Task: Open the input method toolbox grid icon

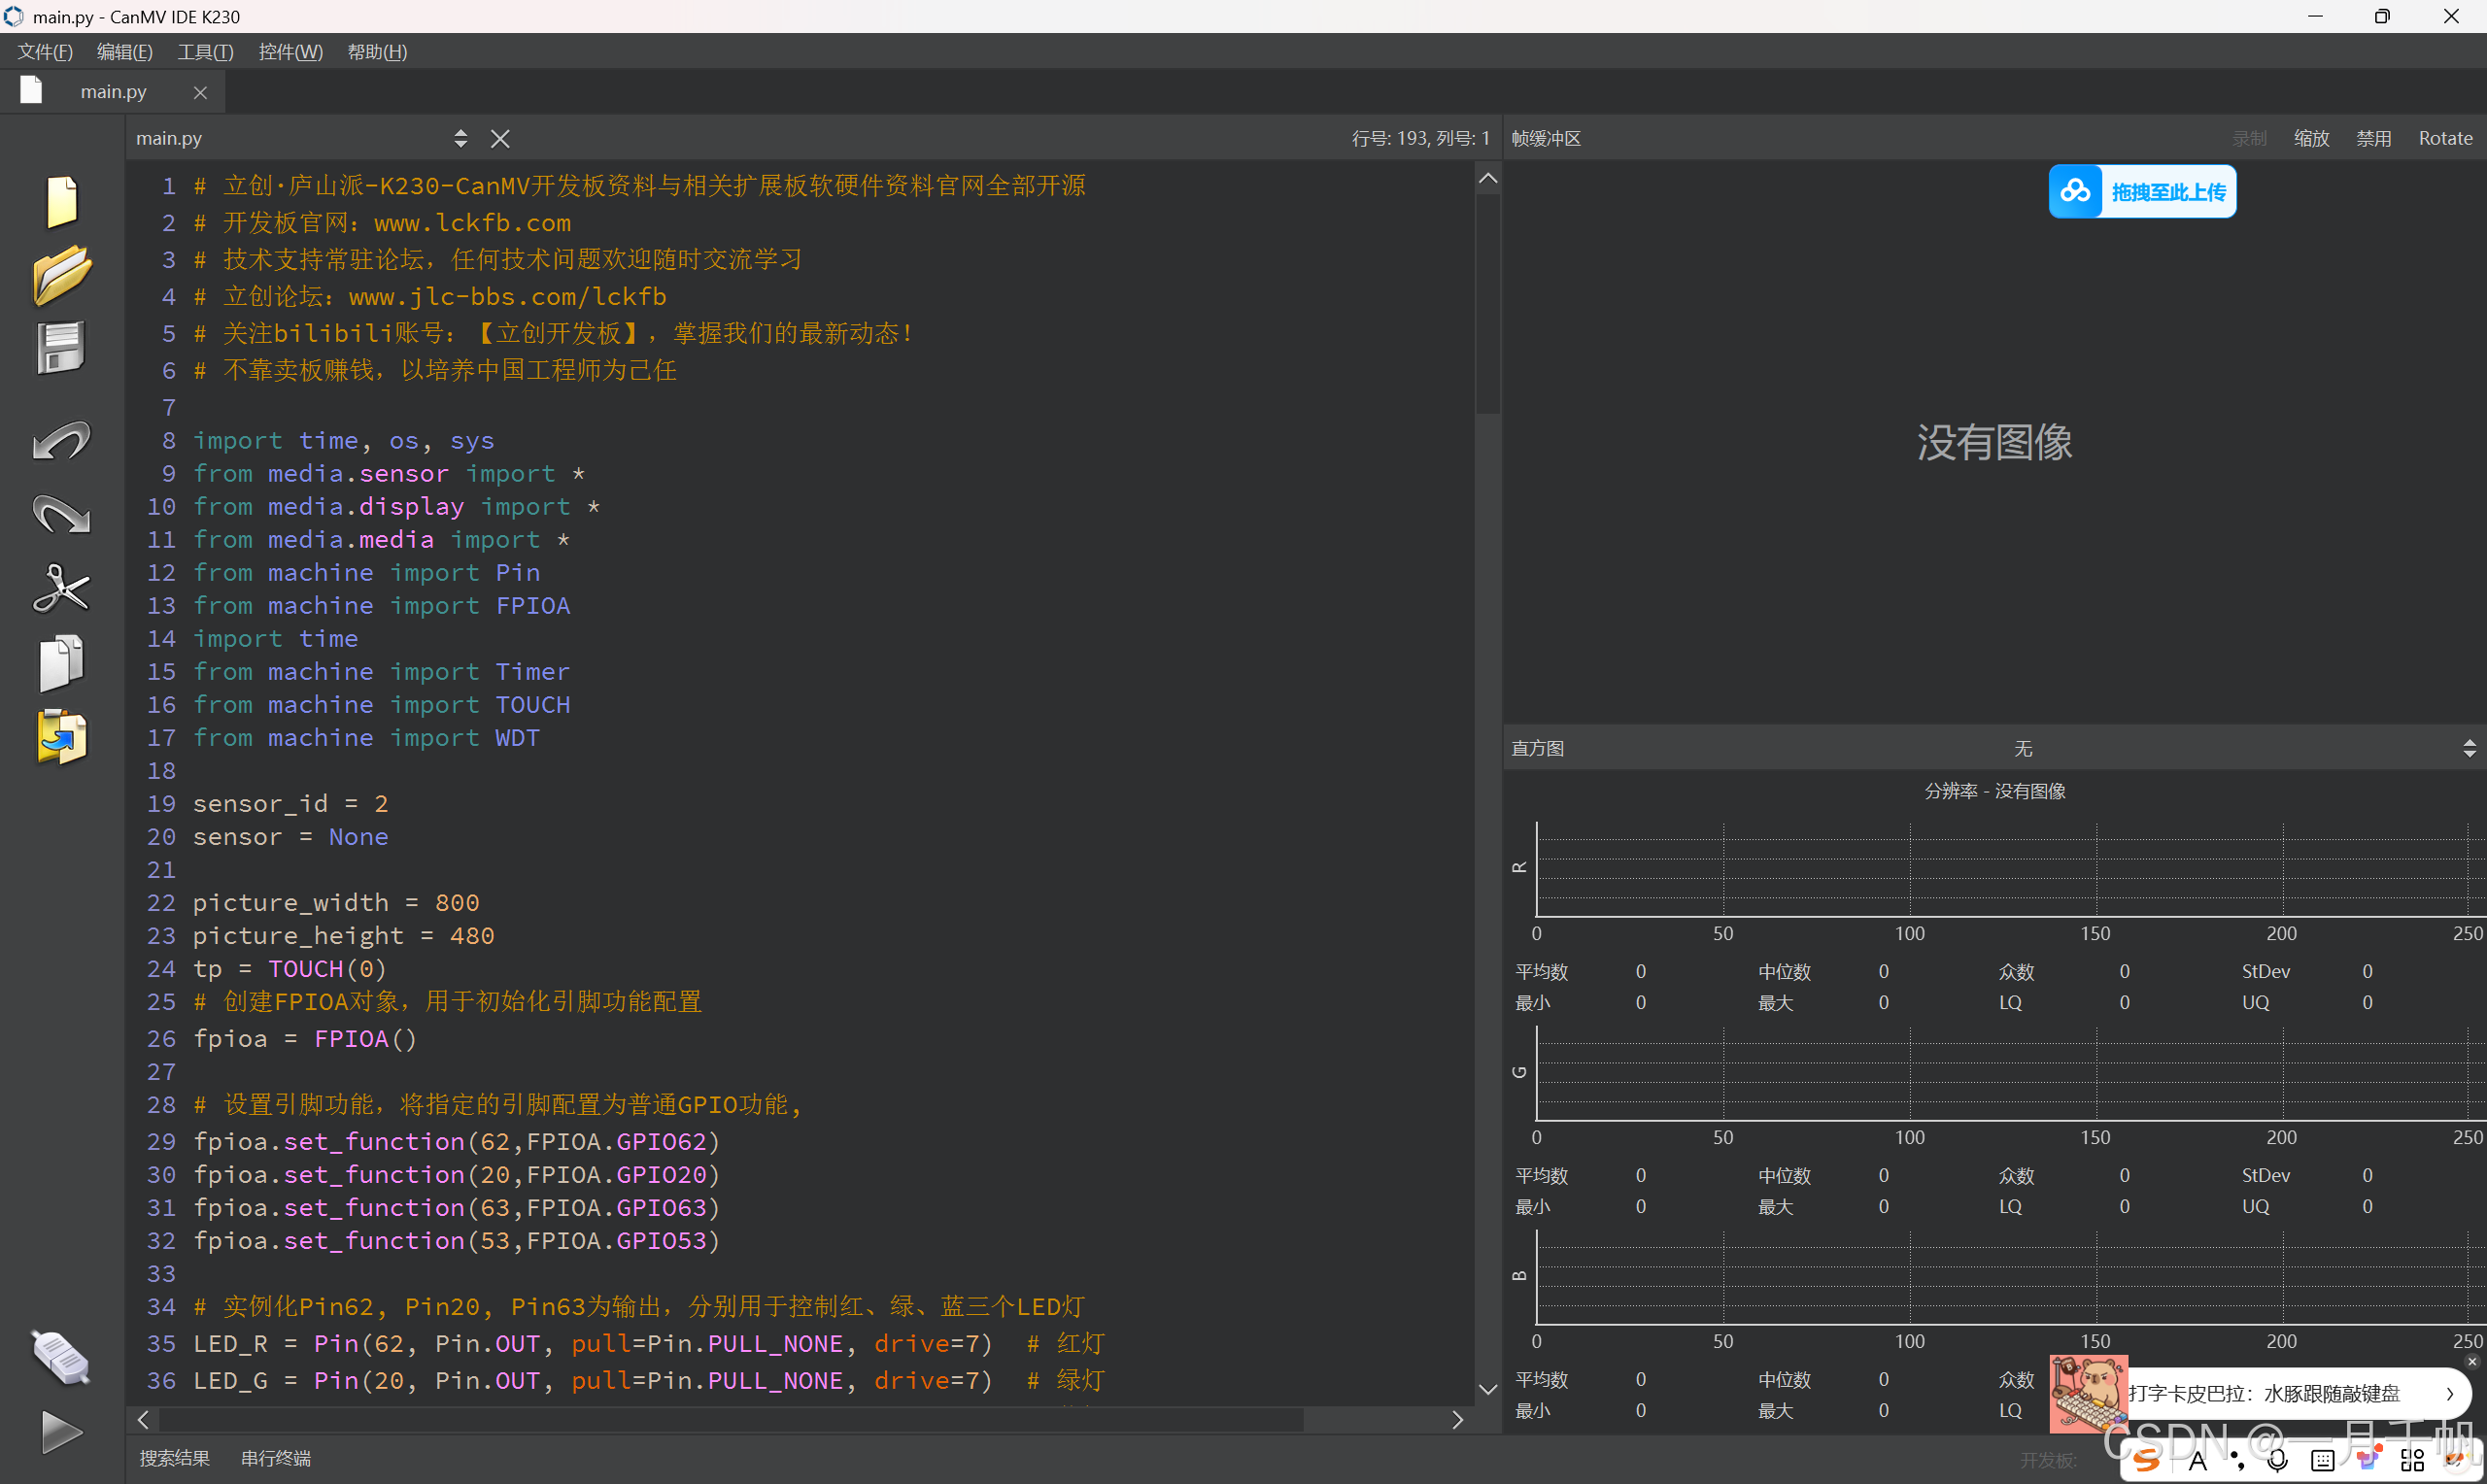Action: pos(2412,1461)
